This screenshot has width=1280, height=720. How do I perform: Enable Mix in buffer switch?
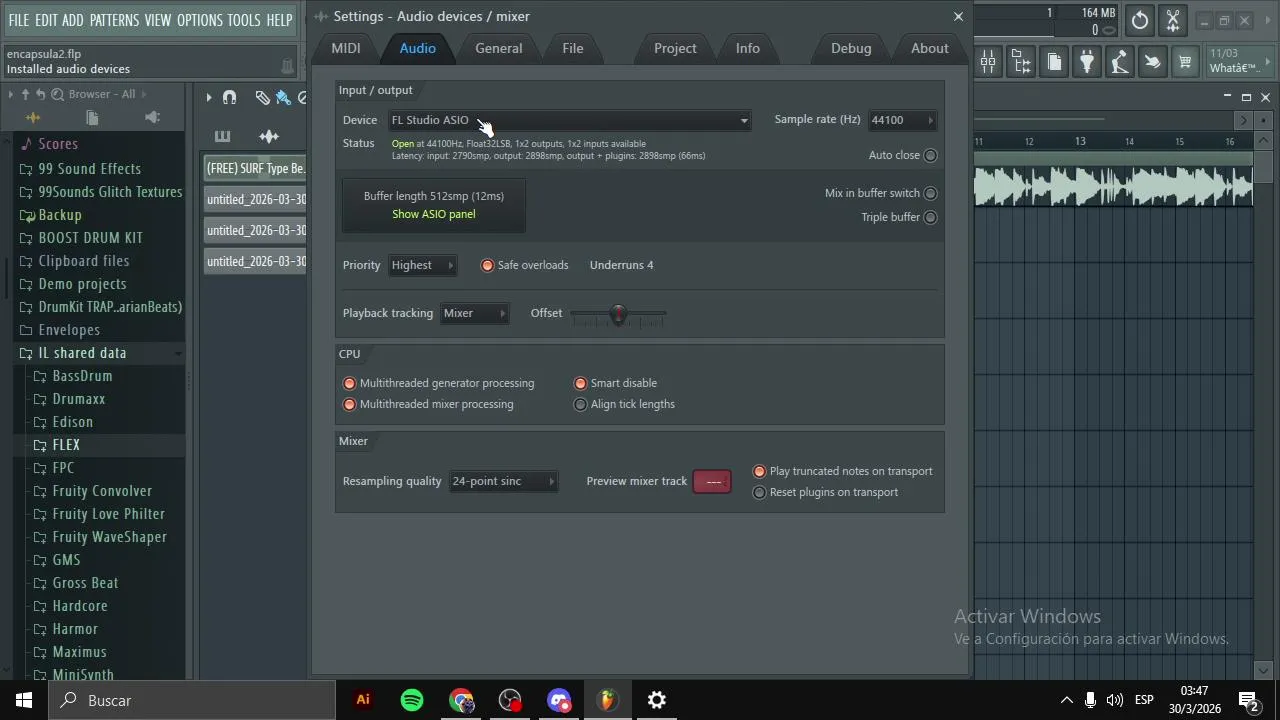[930, 193]
